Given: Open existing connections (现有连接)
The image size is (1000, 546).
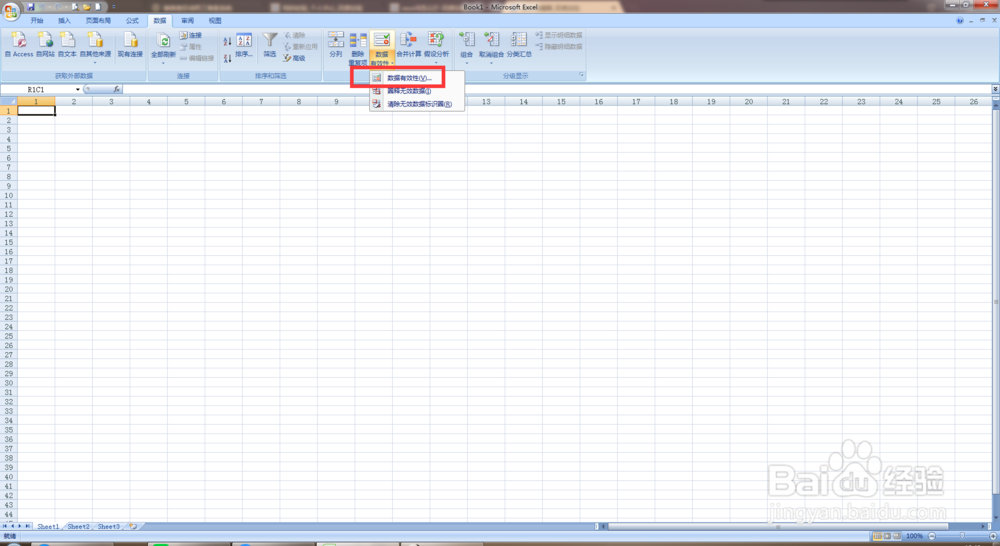Looking at the screenshot, I should click(x=130, y=45).
